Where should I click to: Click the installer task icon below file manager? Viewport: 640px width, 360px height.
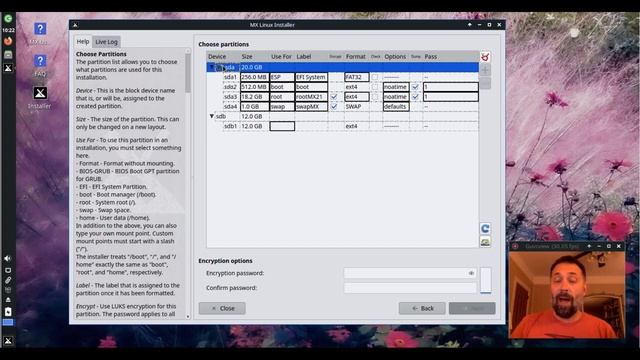tap(8, 68)
